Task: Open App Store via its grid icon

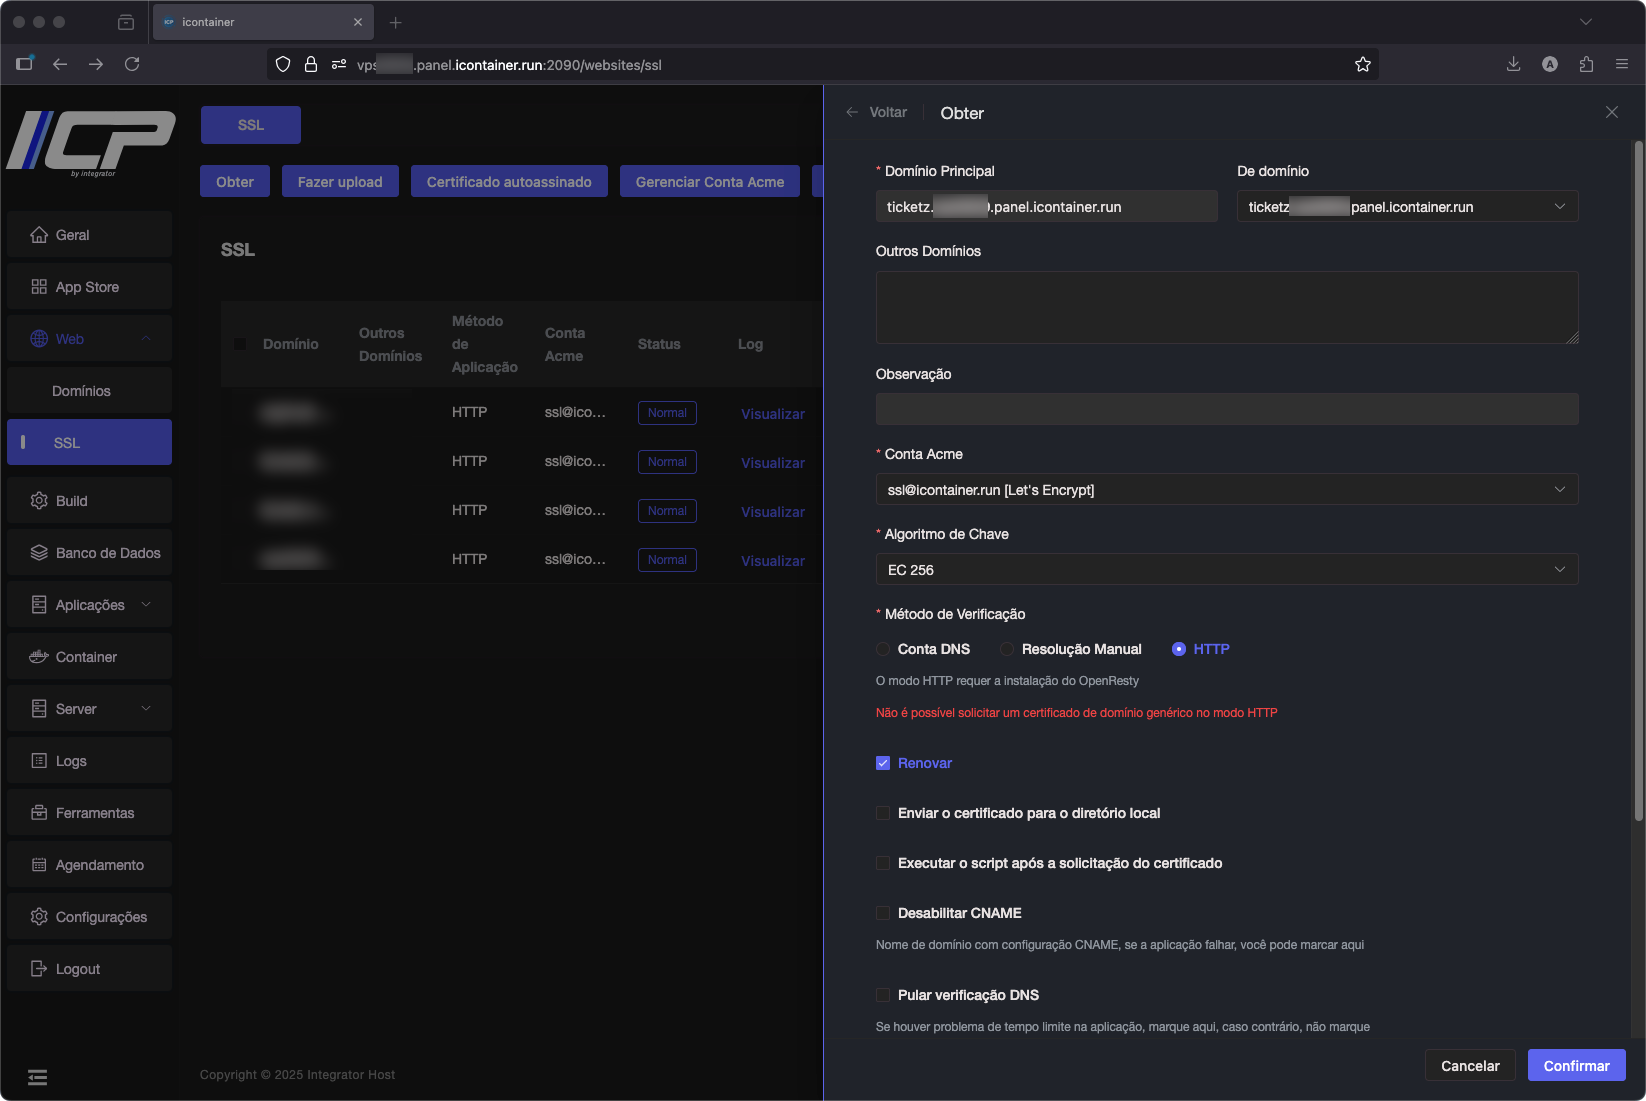Action: coord(39,287)
